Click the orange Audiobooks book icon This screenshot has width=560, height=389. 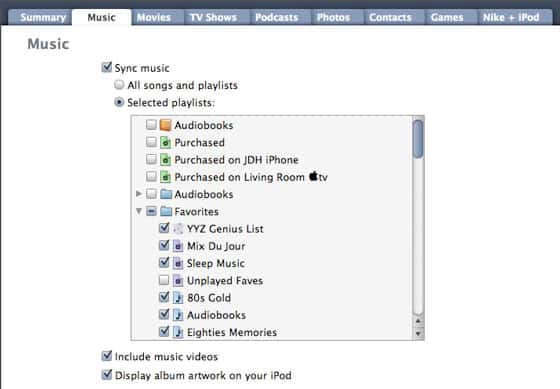[165, 125]
